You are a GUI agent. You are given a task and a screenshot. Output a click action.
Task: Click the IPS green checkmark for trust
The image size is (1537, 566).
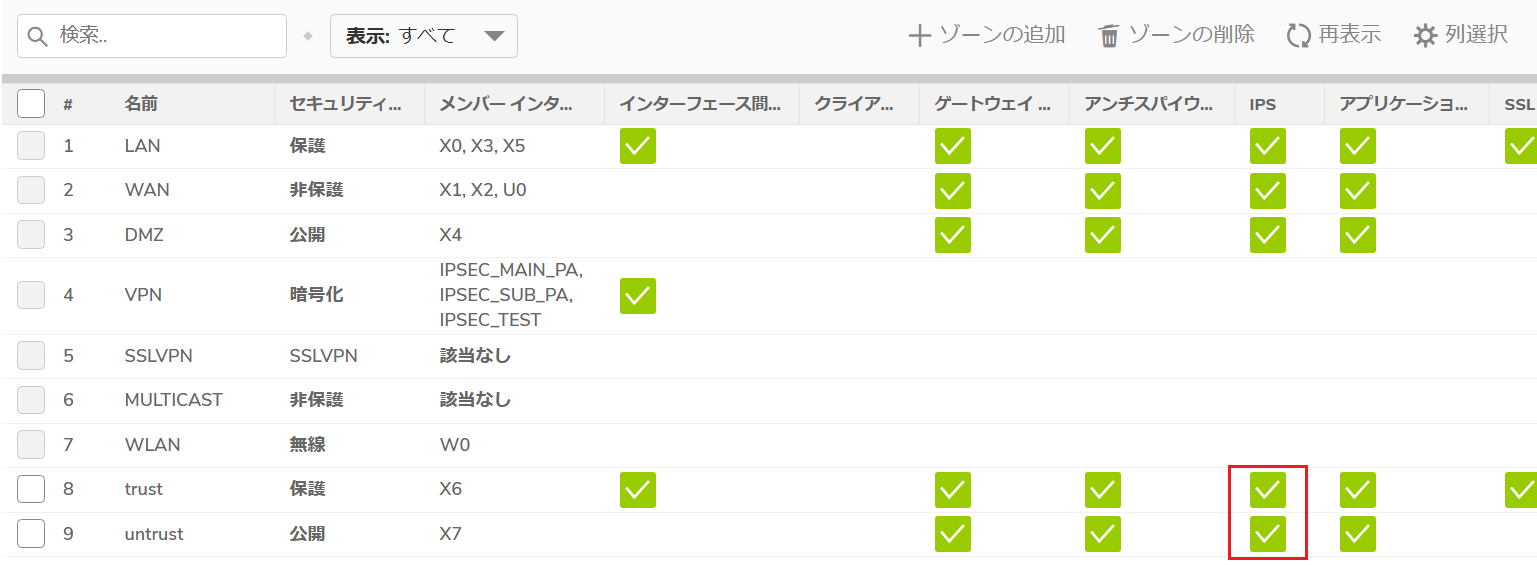point(1268,490)
